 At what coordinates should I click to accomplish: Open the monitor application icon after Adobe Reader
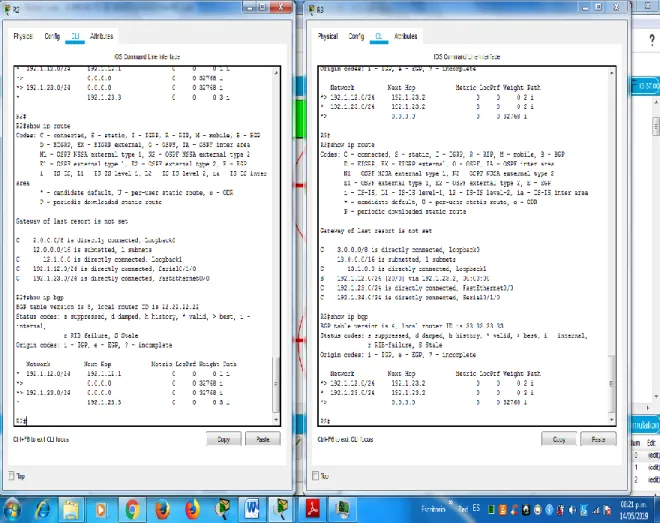[x=343, y=510]
